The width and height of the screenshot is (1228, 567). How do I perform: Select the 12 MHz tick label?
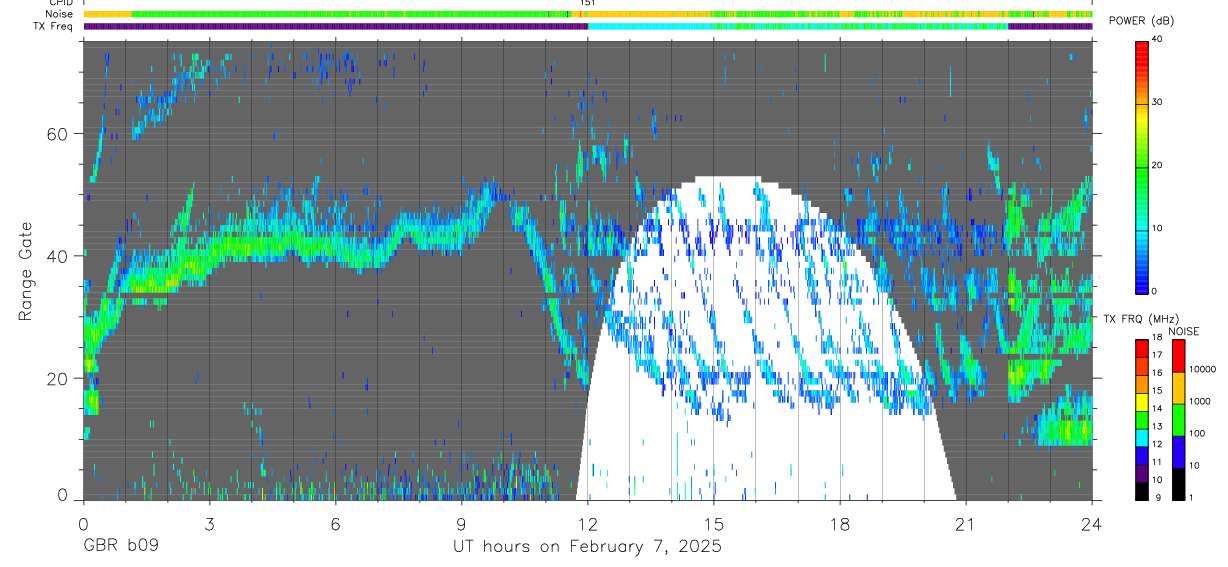1157,444
